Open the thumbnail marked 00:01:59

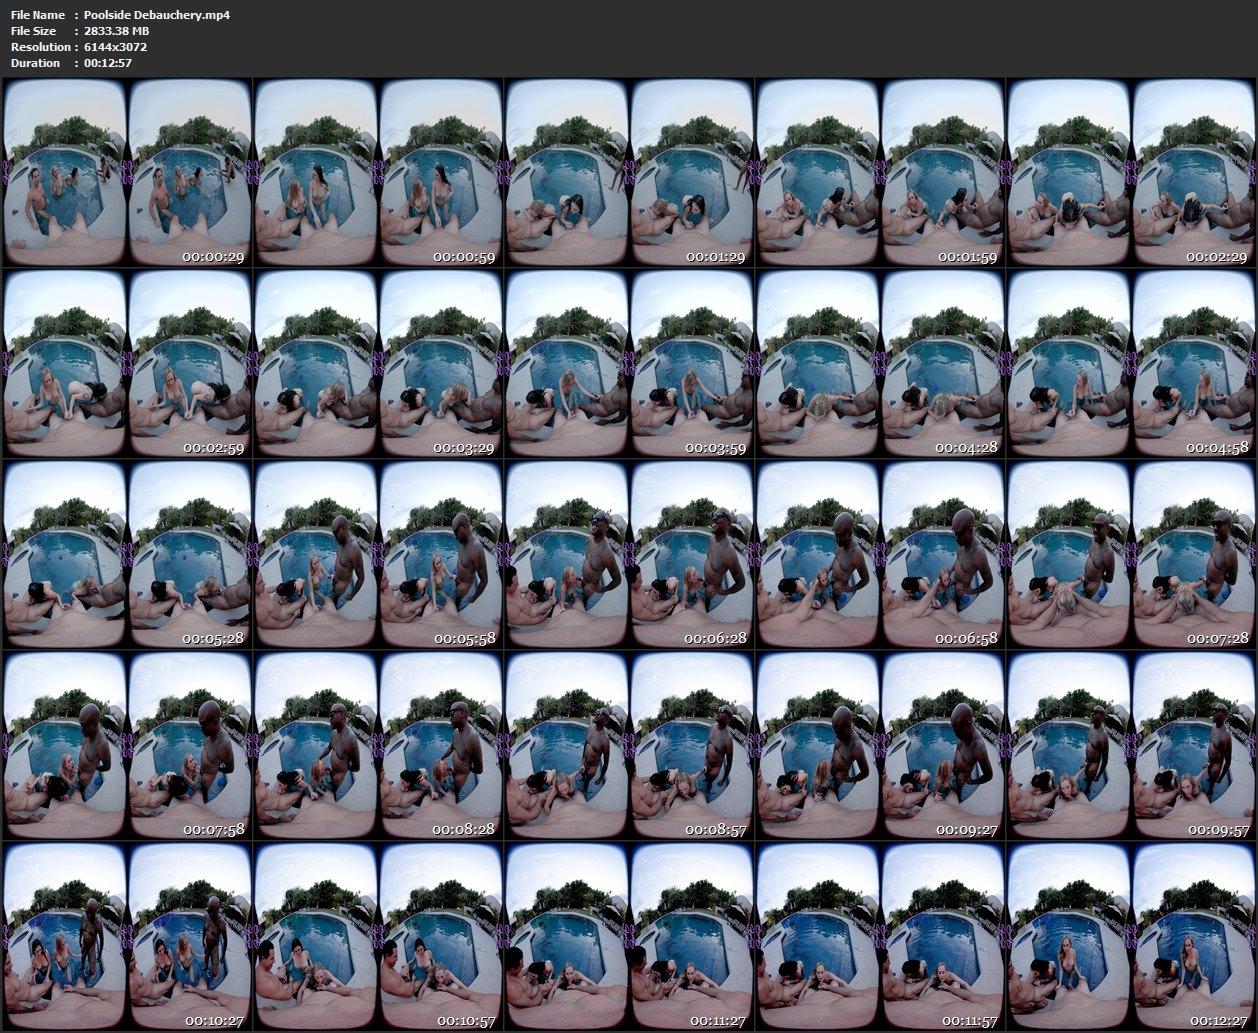coord(880,172)
